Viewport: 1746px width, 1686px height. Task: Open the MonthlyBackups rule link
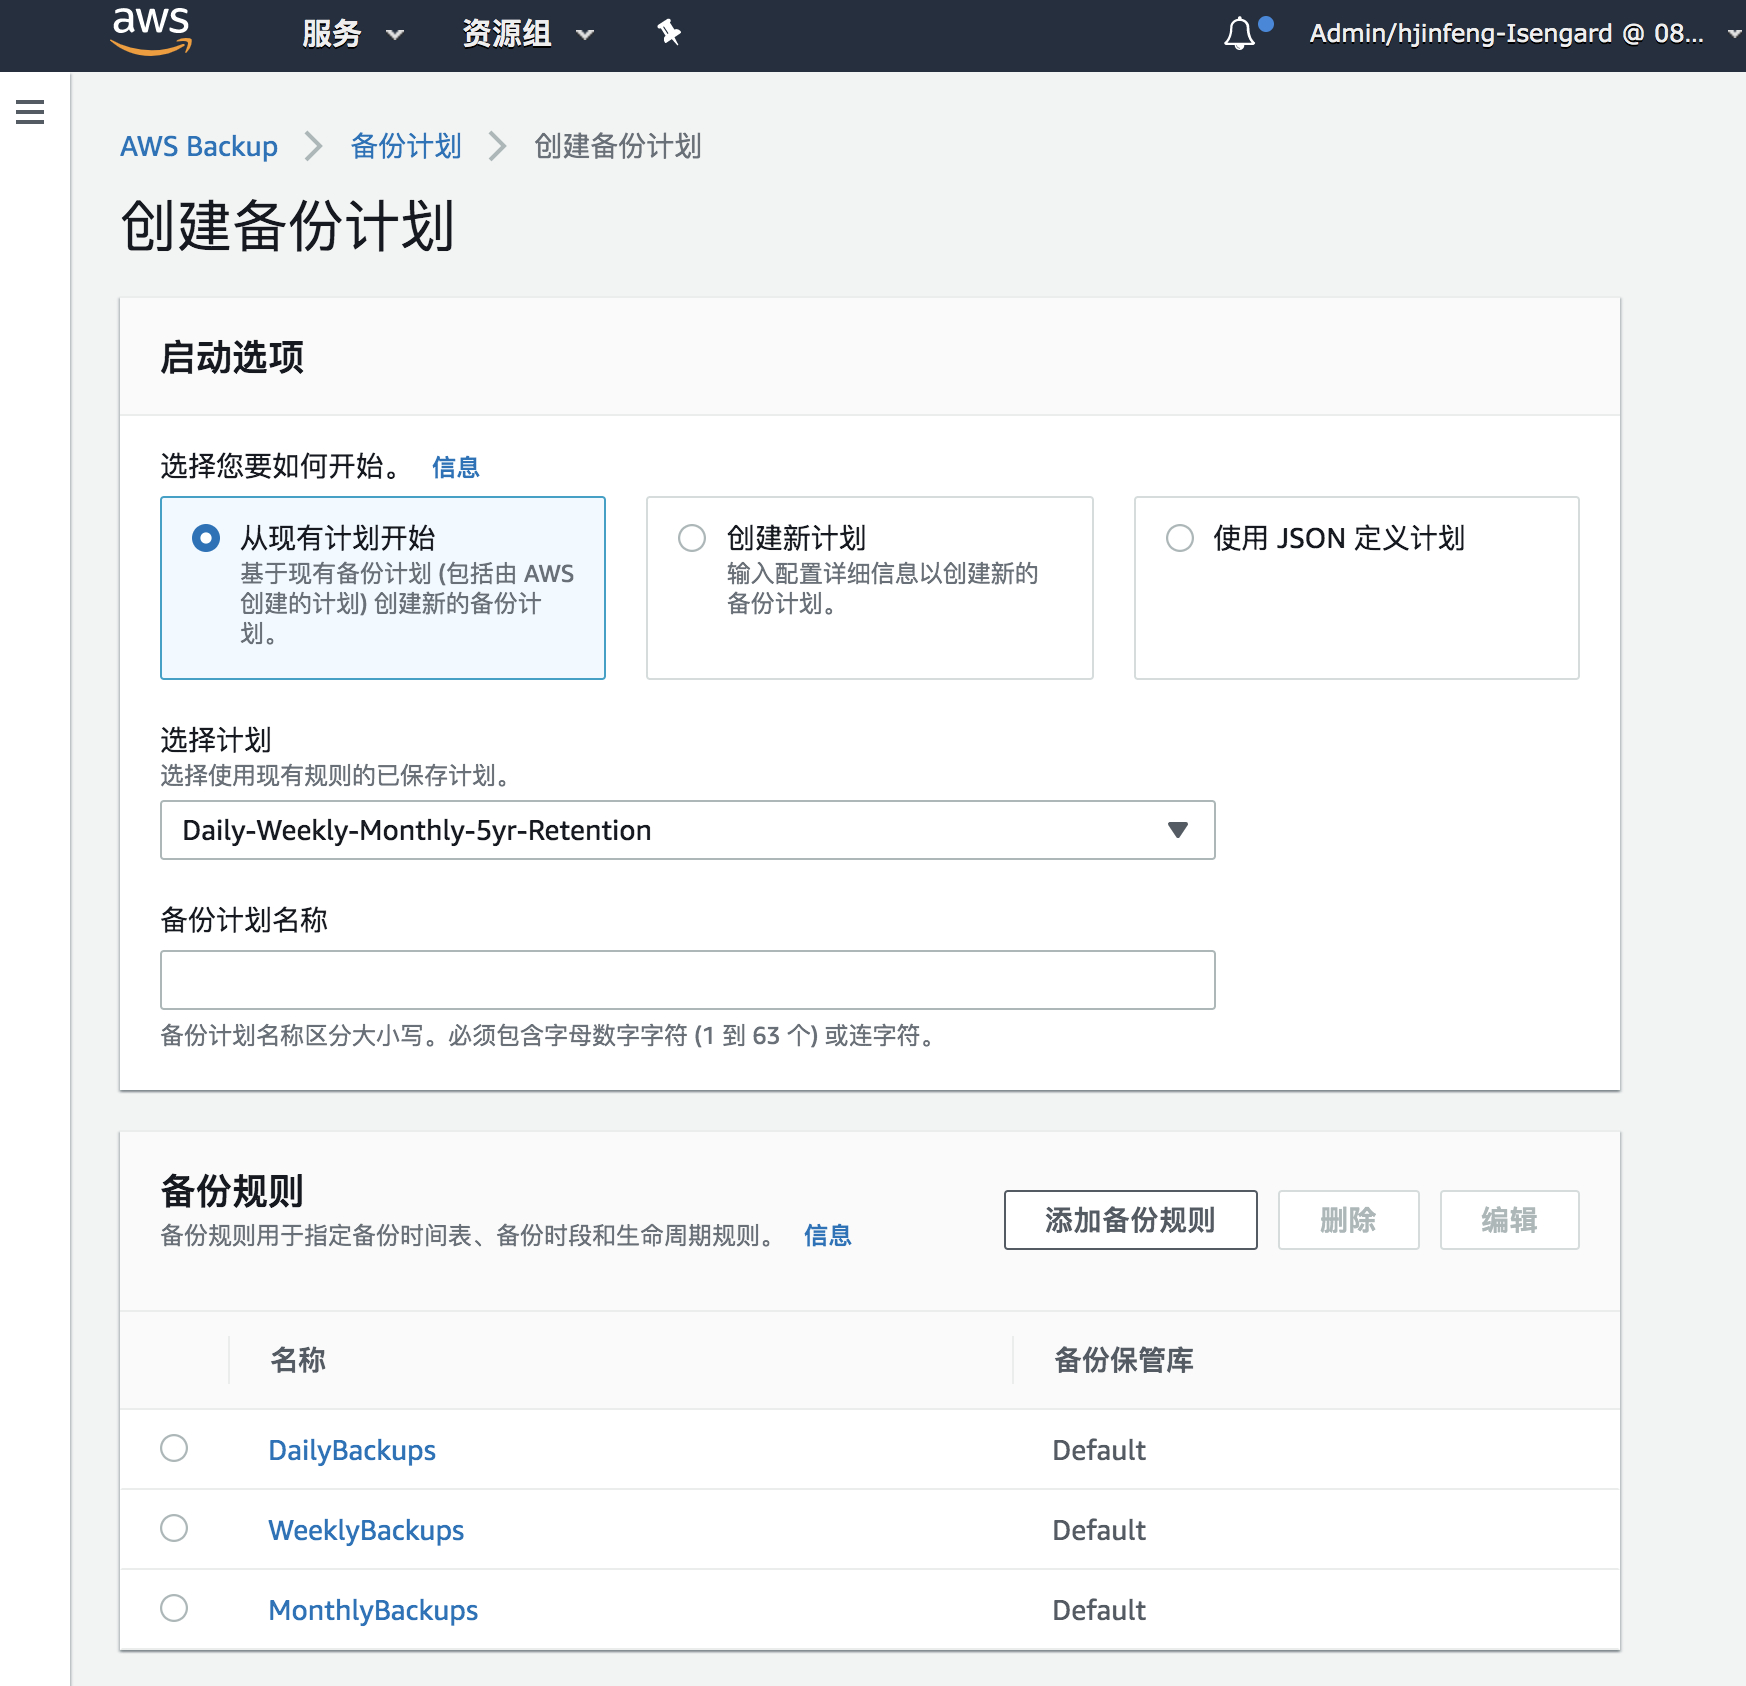click(x=373, y=1610)
